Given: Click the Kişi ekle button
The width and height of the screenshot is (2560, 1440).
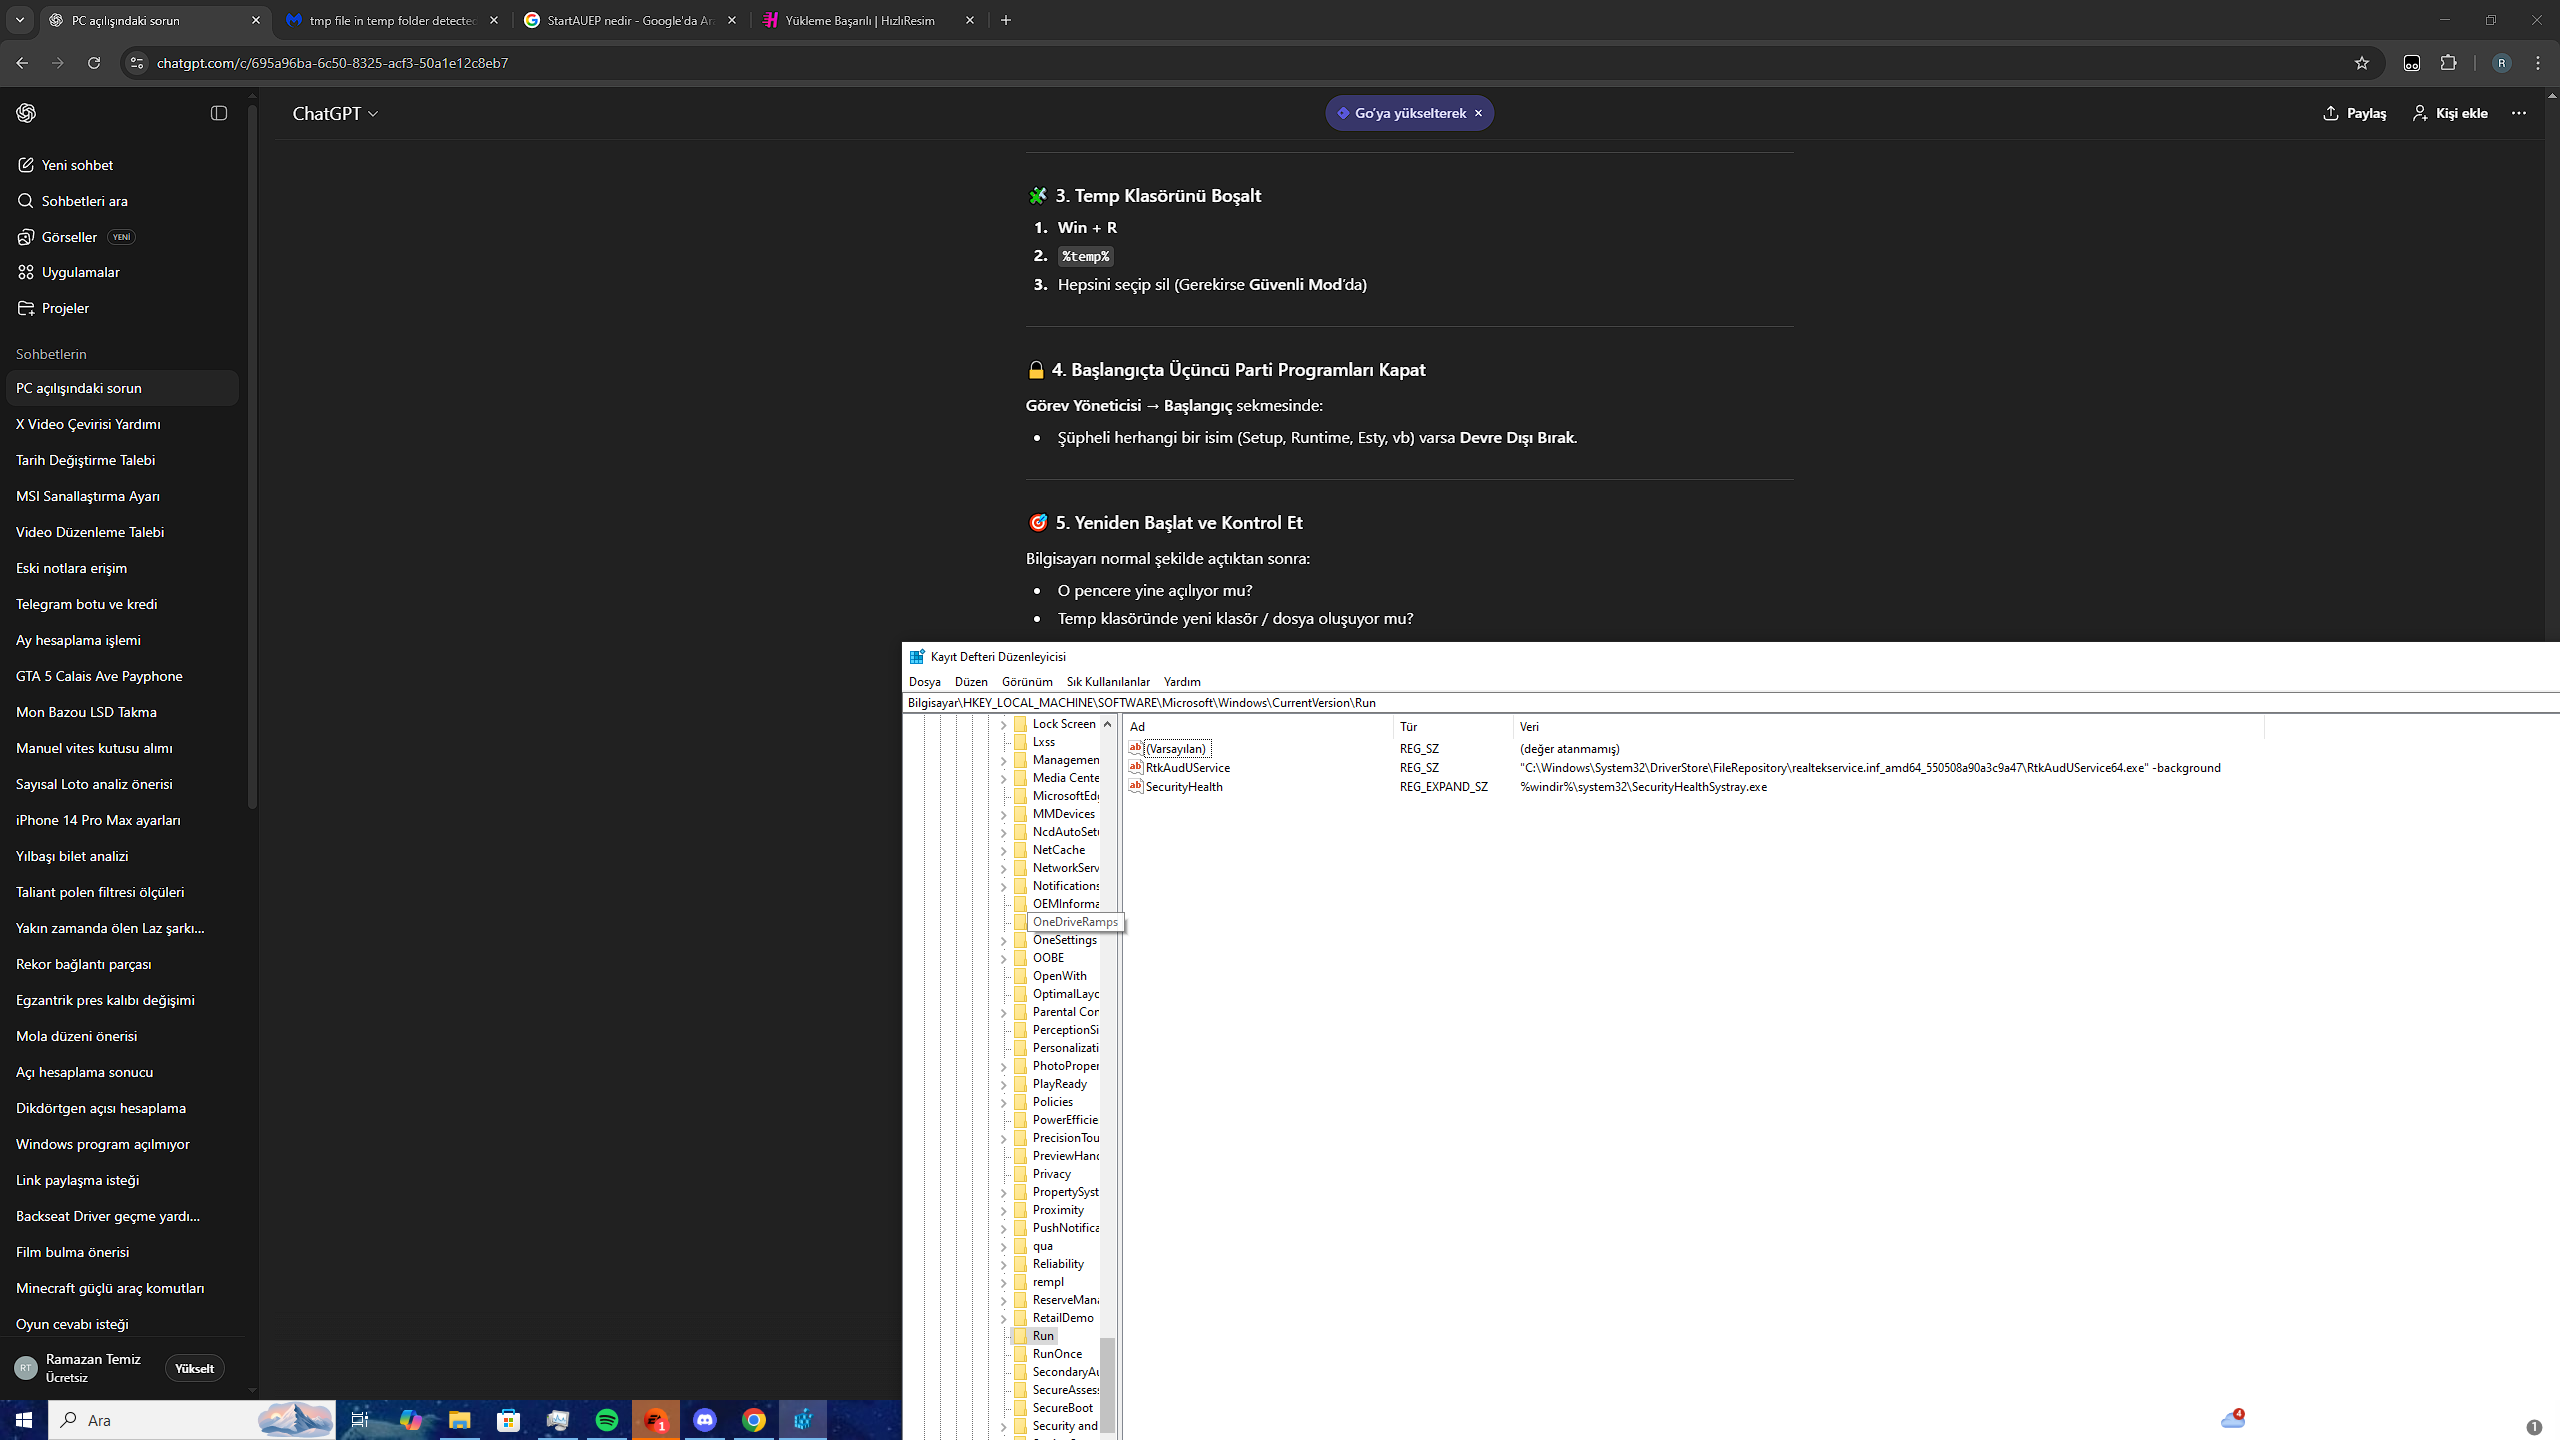Looking at the screenshot, I should click(x=2450, y=113).
